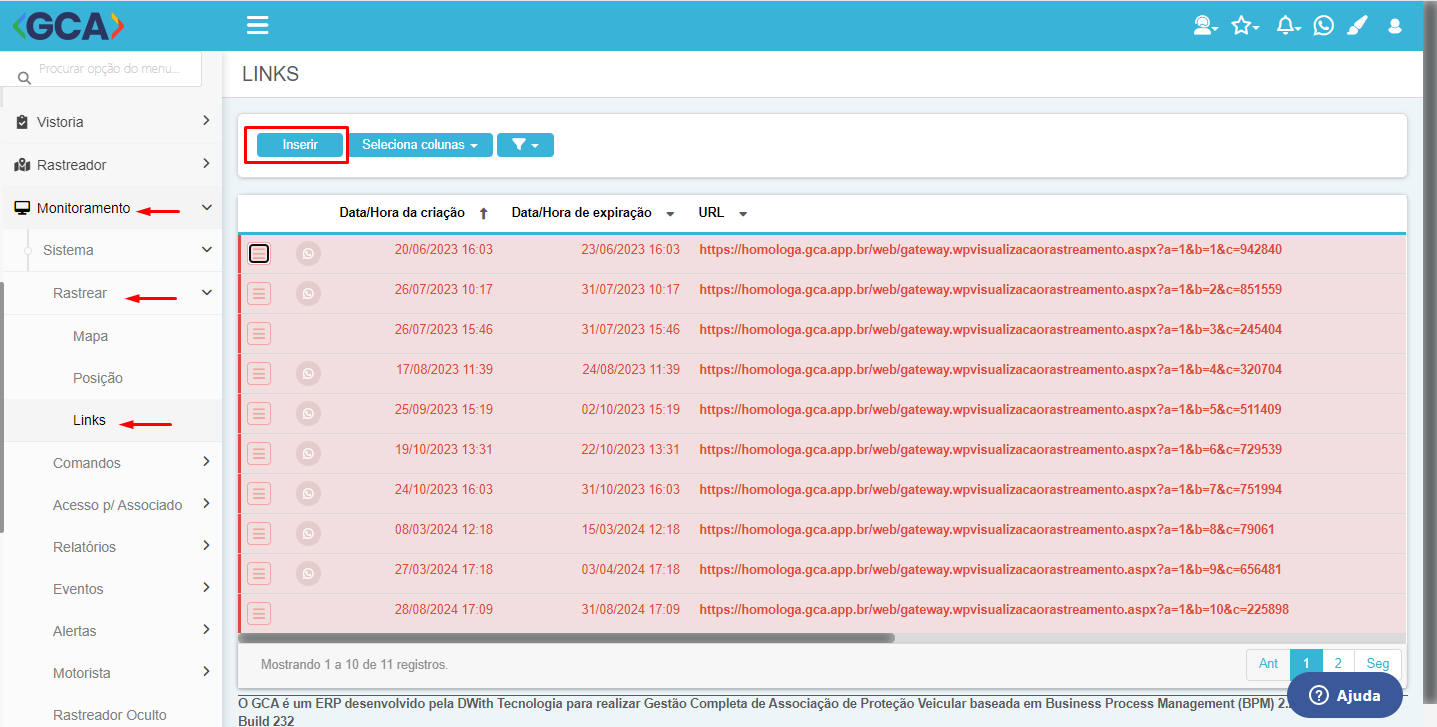Go to previous page with Ant

1268,664
